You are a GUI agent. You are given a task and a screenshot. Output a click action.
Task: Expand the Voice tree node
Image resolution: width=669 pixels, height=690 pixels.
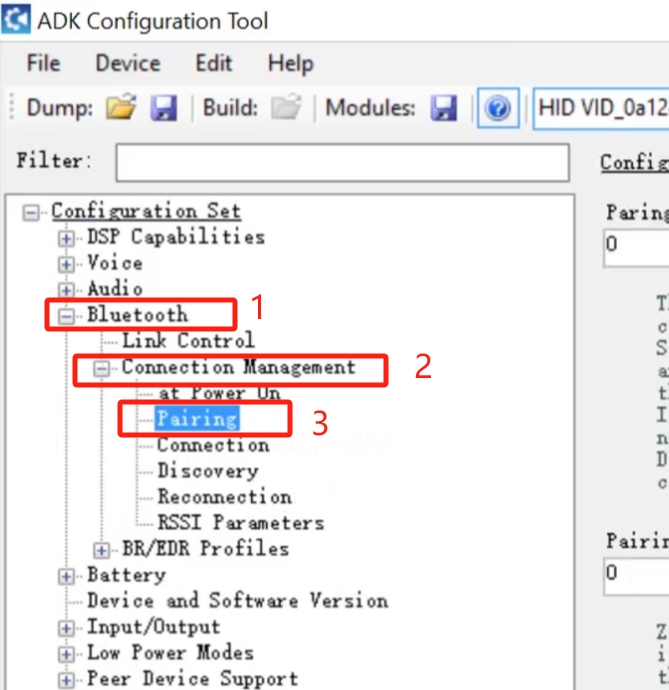click(66, 264)
